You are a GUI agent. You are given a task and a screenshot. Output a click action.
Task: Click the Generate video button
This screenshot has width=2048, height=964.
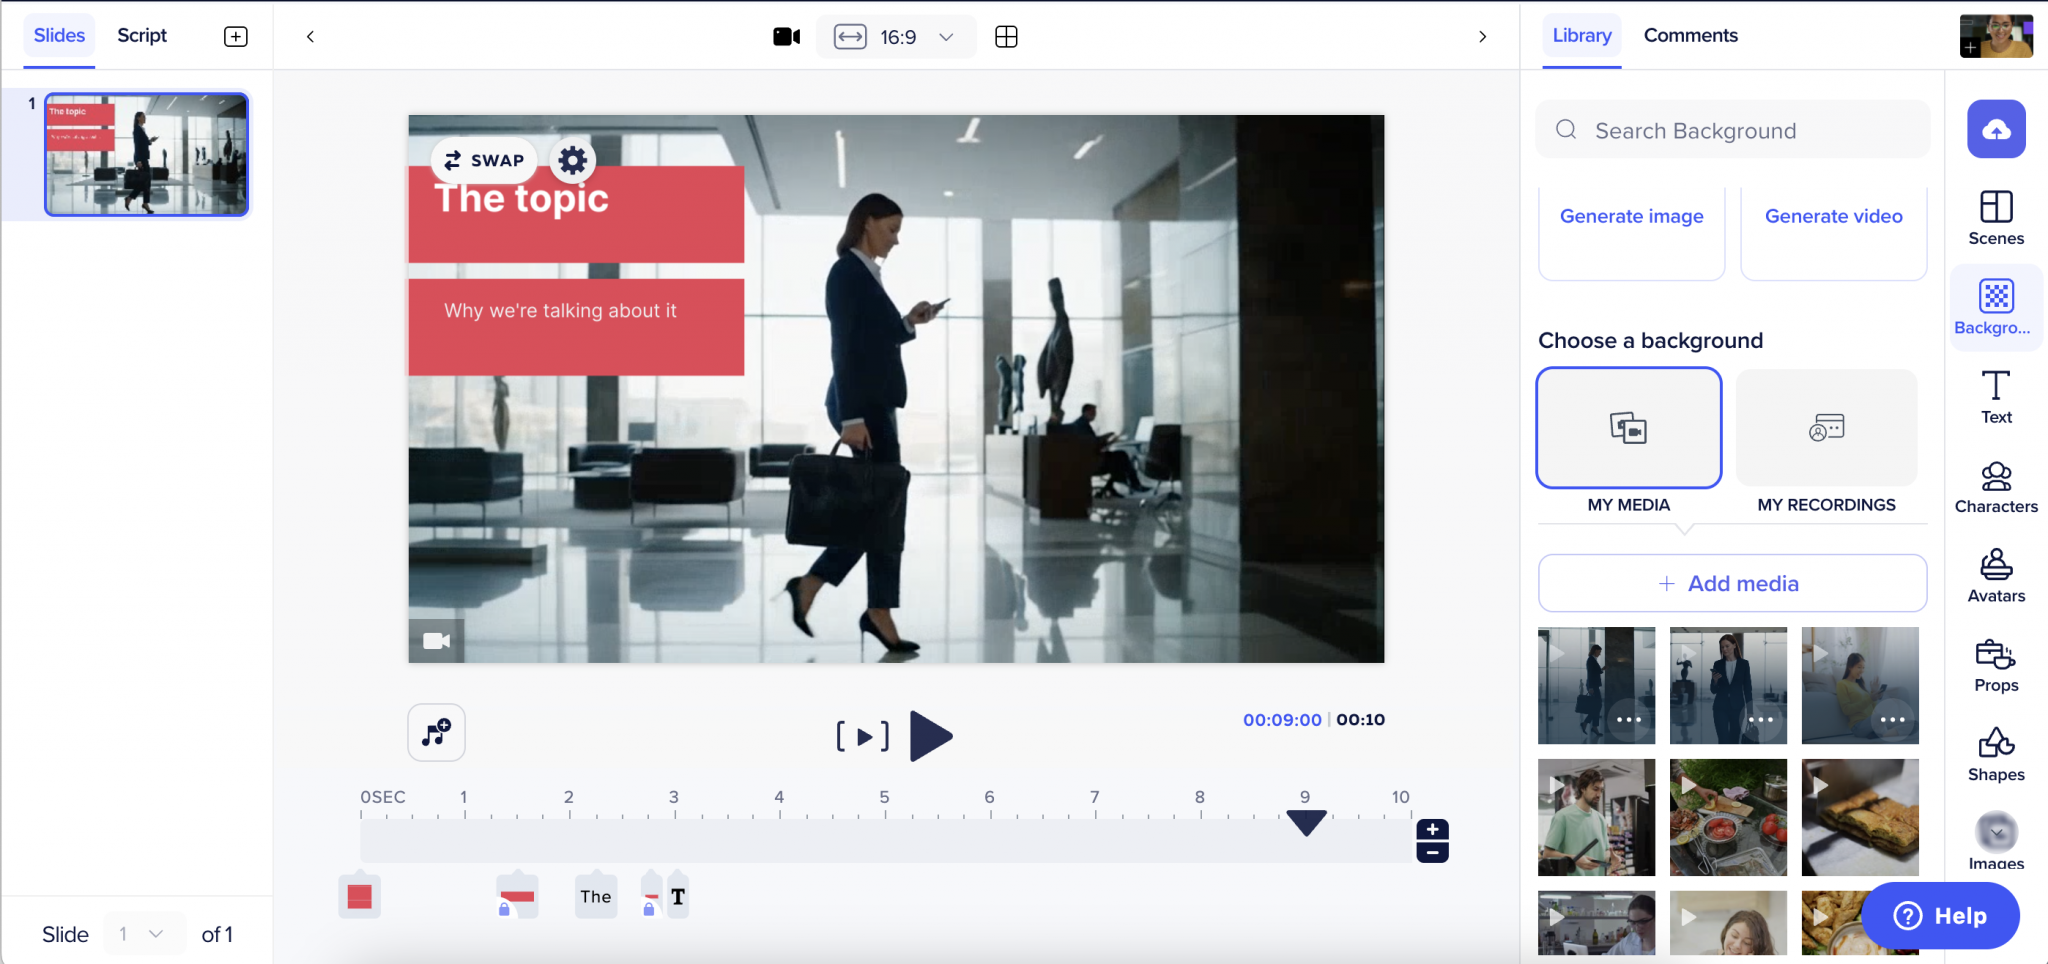(x=1833, y=217)
